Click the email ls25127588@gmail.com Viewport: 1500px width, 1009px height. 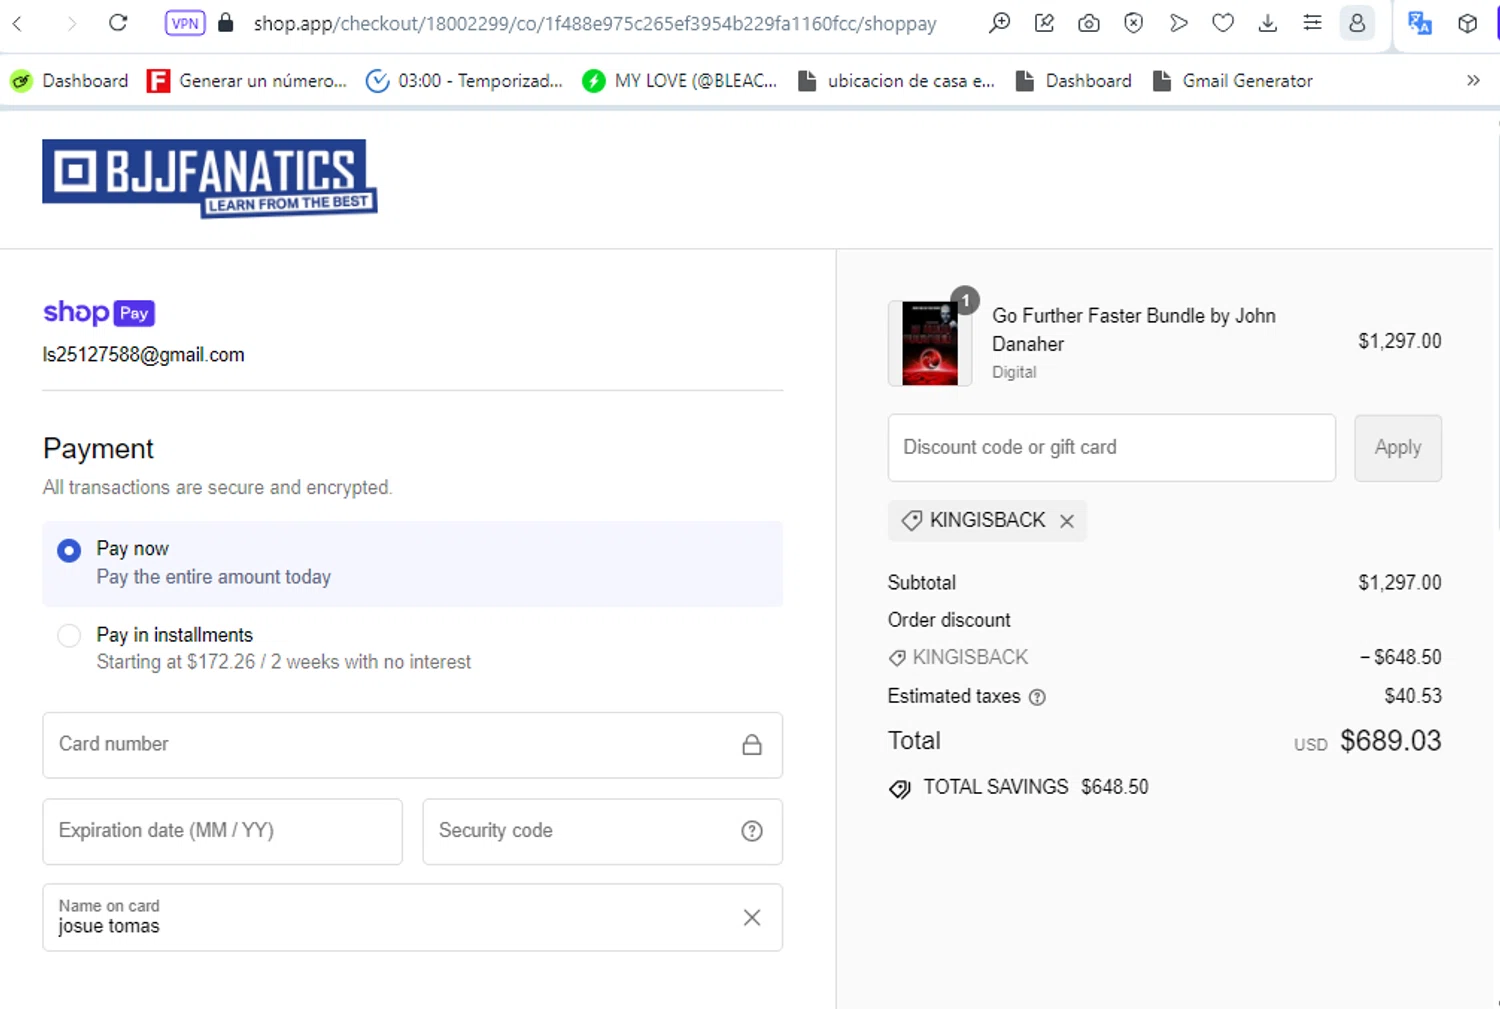click(143, 355)
